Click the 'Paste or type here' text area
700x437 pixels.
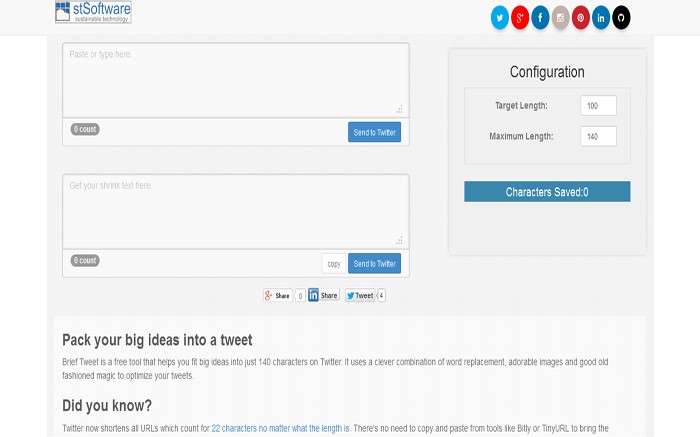235,80
